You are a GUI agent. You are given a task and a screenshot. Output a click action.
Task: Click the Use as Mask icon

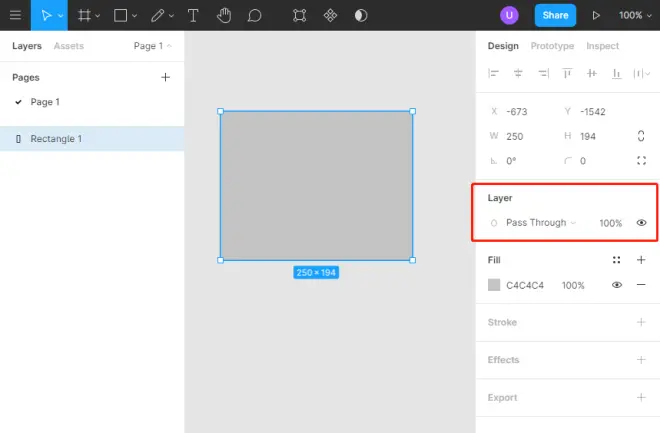tap(361, 16)
